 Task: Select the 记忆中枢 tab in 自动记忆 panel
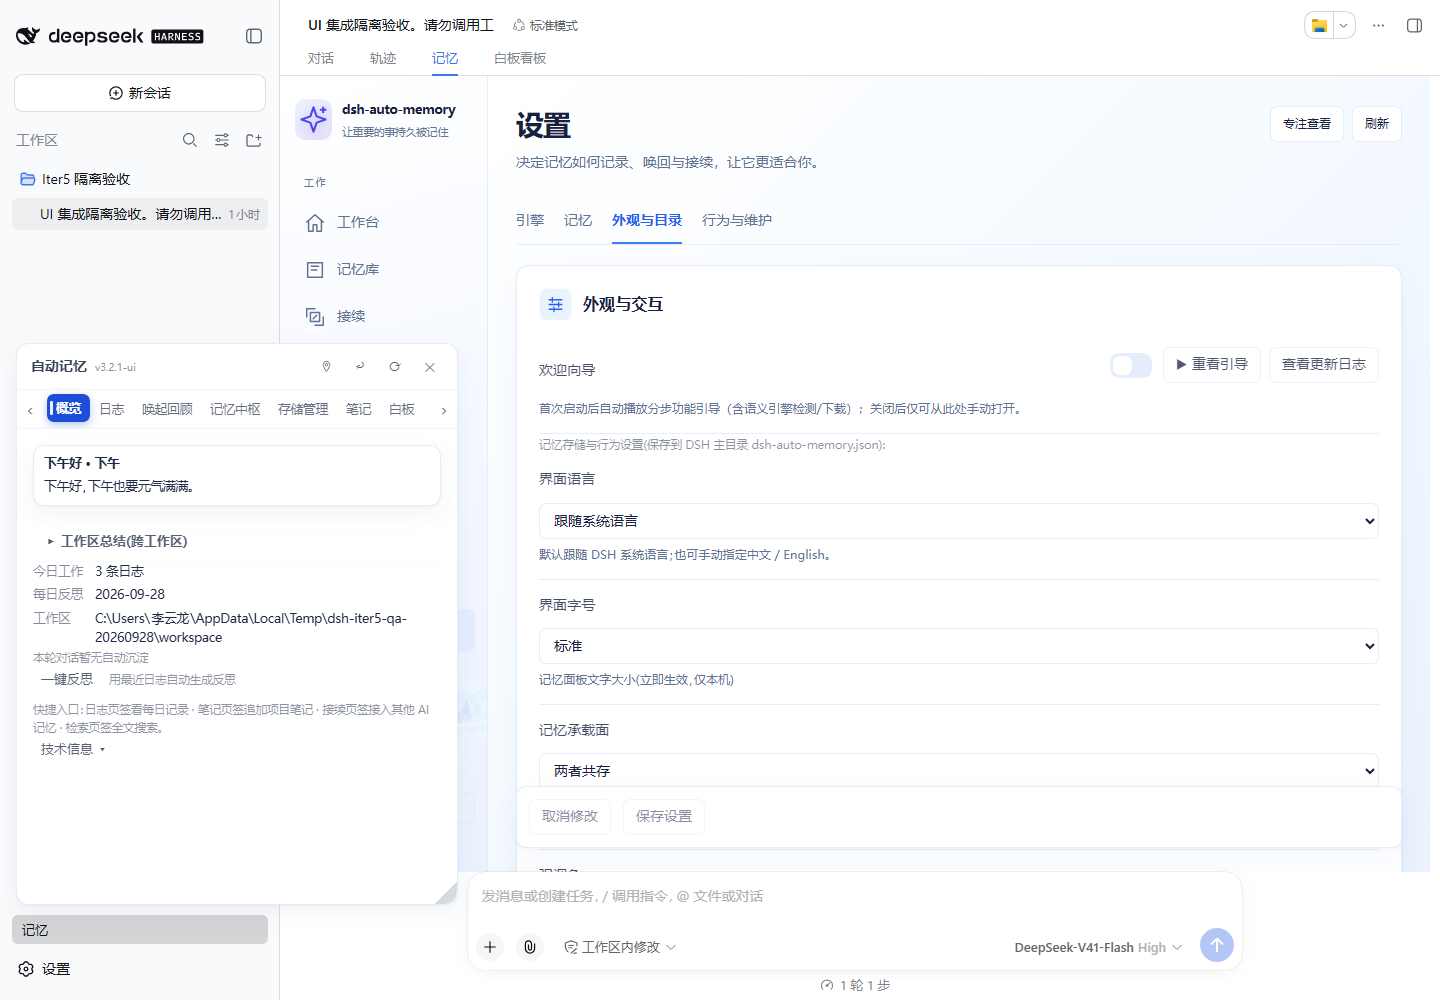click(235, 409)
